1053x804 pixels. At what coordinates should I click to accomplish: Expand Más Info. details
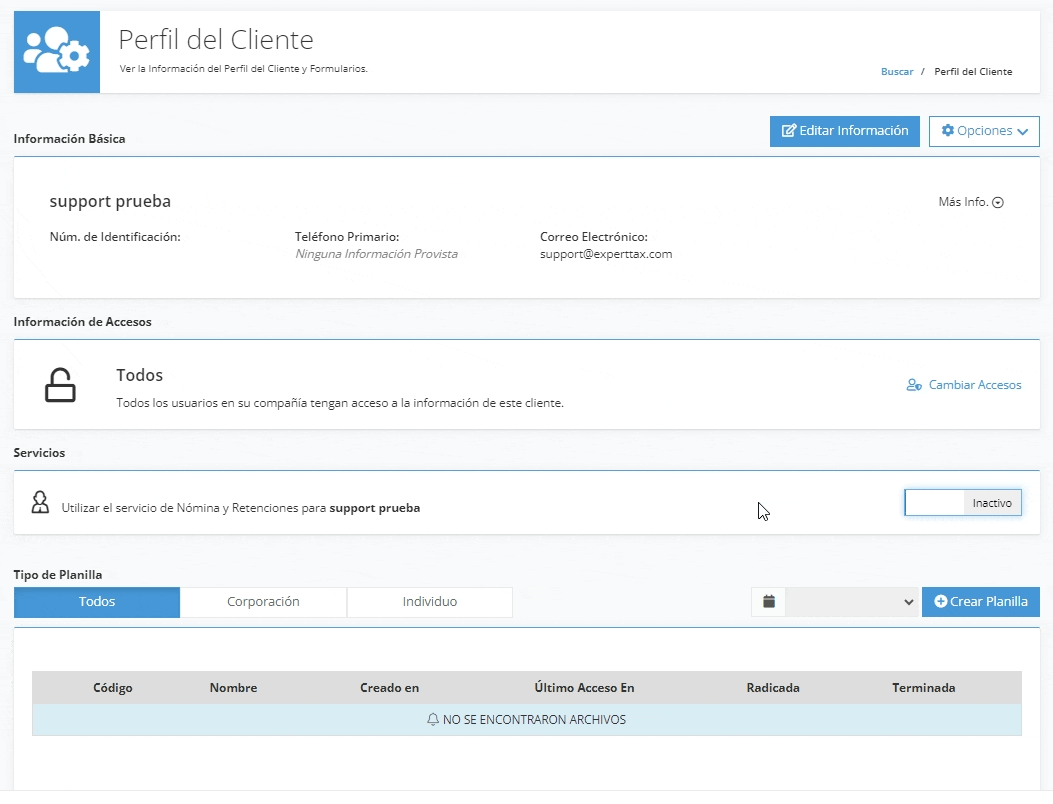click(x=970, y=202)
